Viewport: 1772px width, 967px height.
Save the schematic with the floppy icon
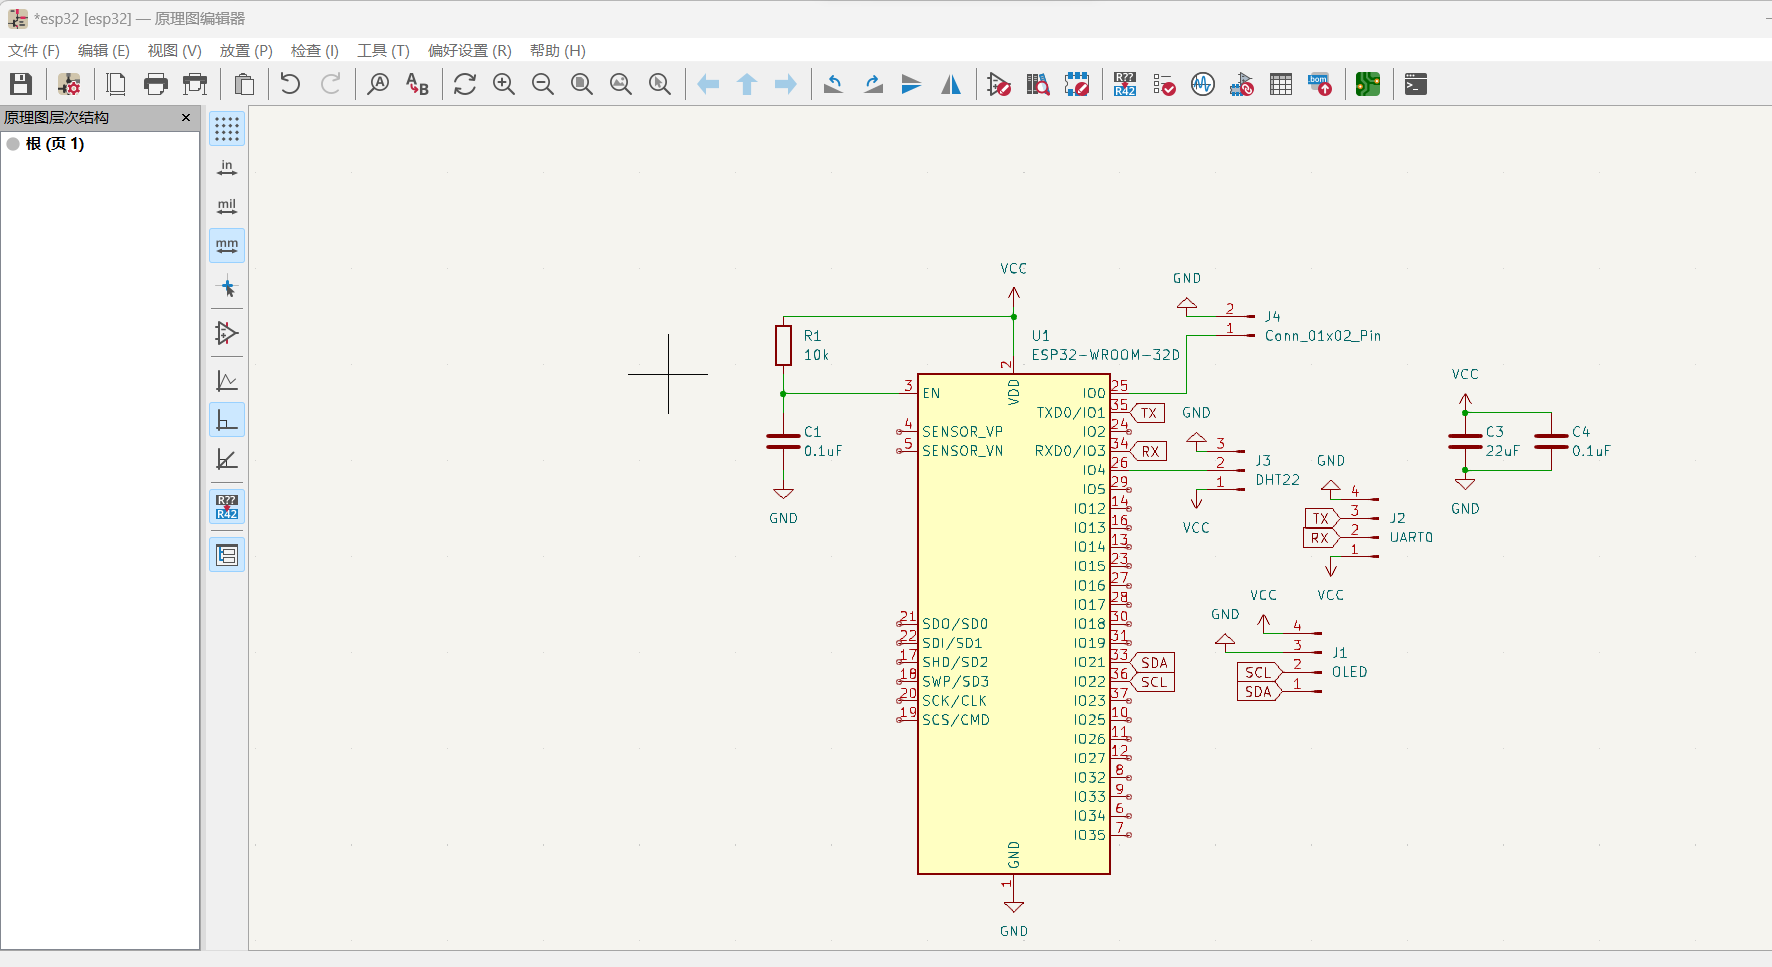click(21, 84)
